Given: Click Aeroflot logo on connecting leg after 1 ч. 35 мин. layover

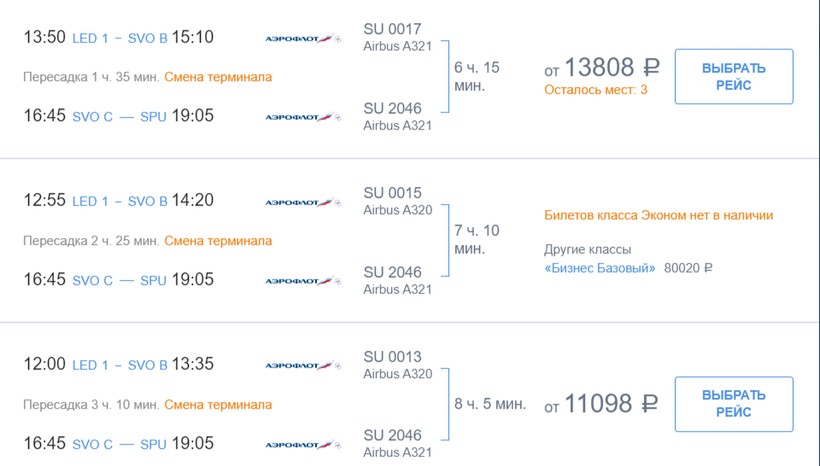Looking at the screenshot, I should (x=302, y=117).
